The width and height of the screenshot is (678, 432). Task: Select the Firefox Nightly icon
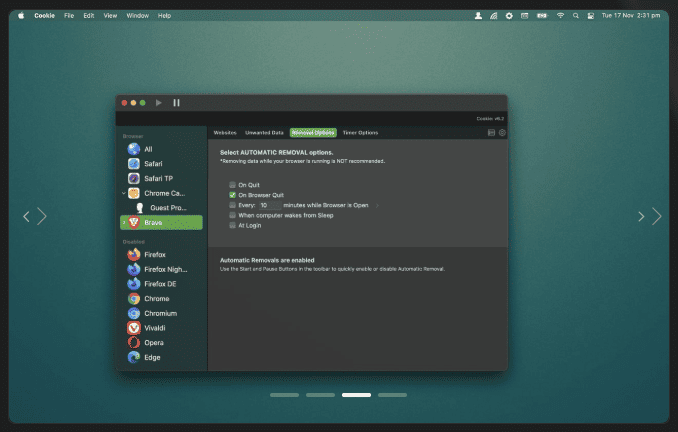[x=134, y=269]
